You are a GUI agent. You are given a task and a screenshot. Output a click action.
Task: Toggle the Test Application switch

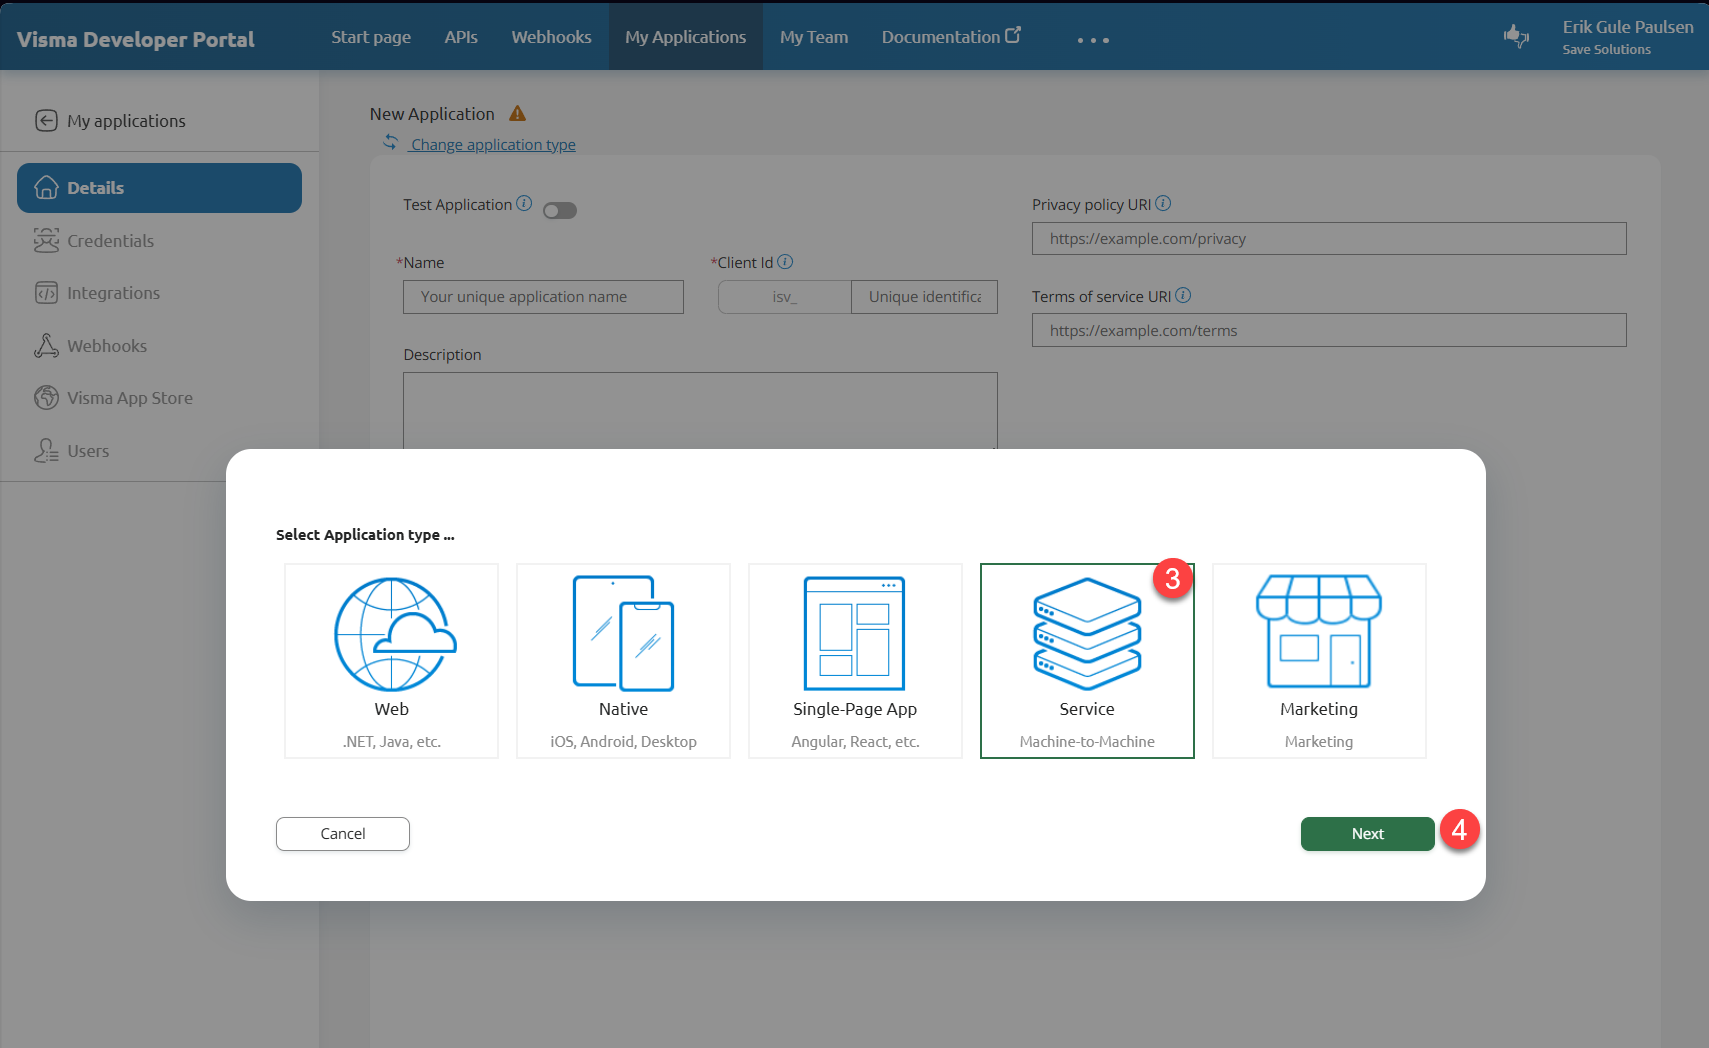pos(560,210)
